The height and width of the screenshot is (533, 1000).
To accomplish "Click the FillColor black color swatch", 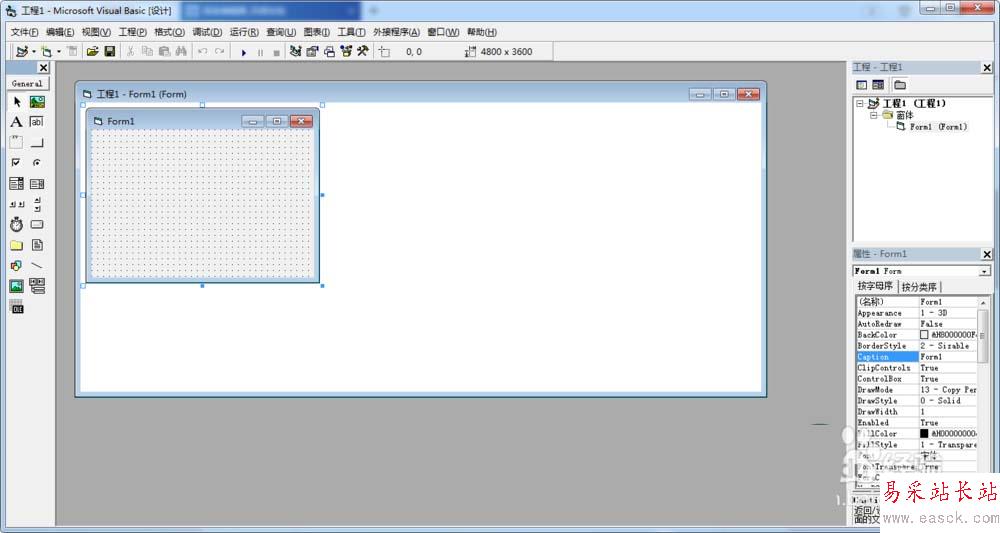I will (924, 434).
